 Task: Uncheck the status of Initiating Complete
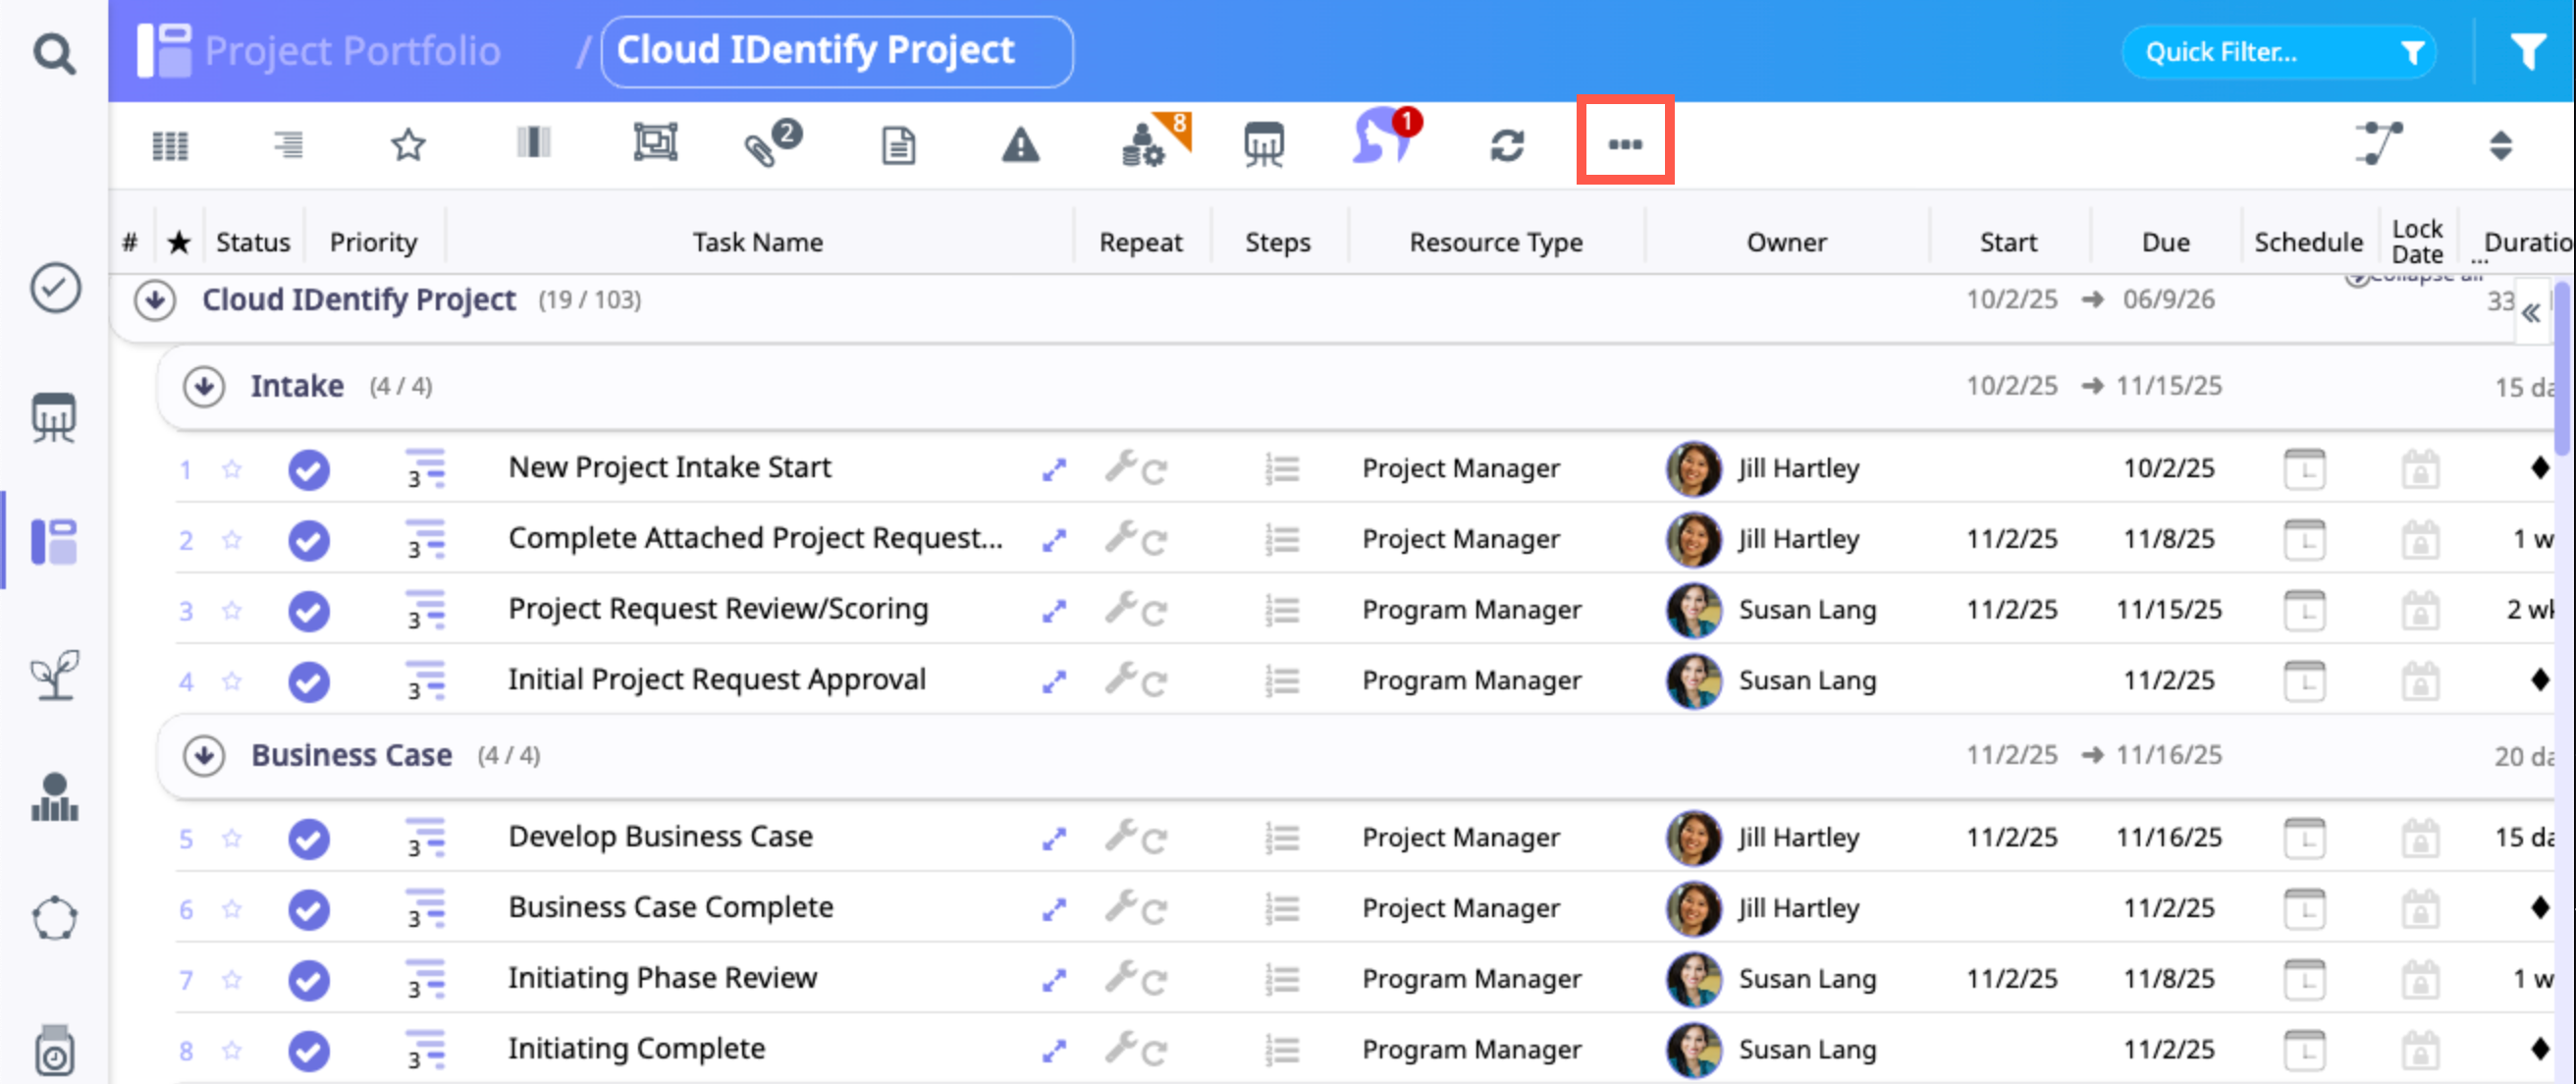click(x=309, y=1050)
